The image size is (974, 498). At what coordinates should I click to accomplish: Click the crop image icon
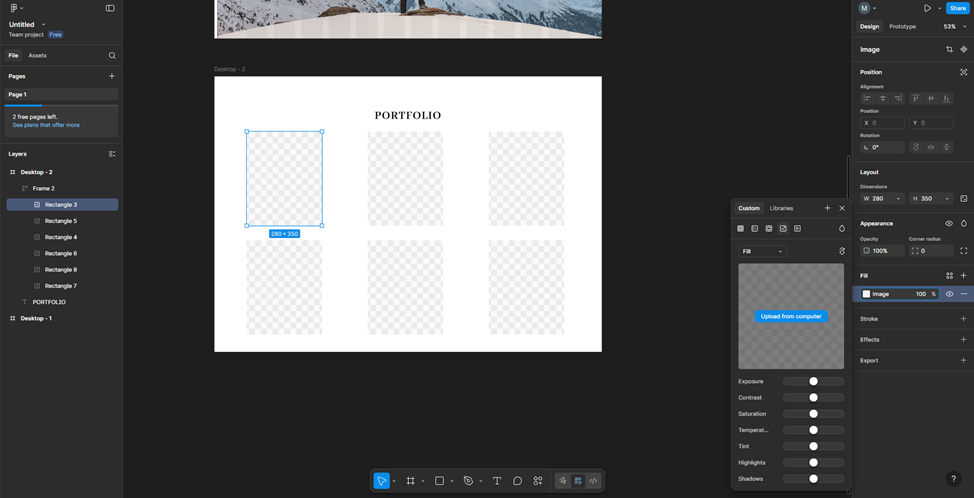pos(949,49)
